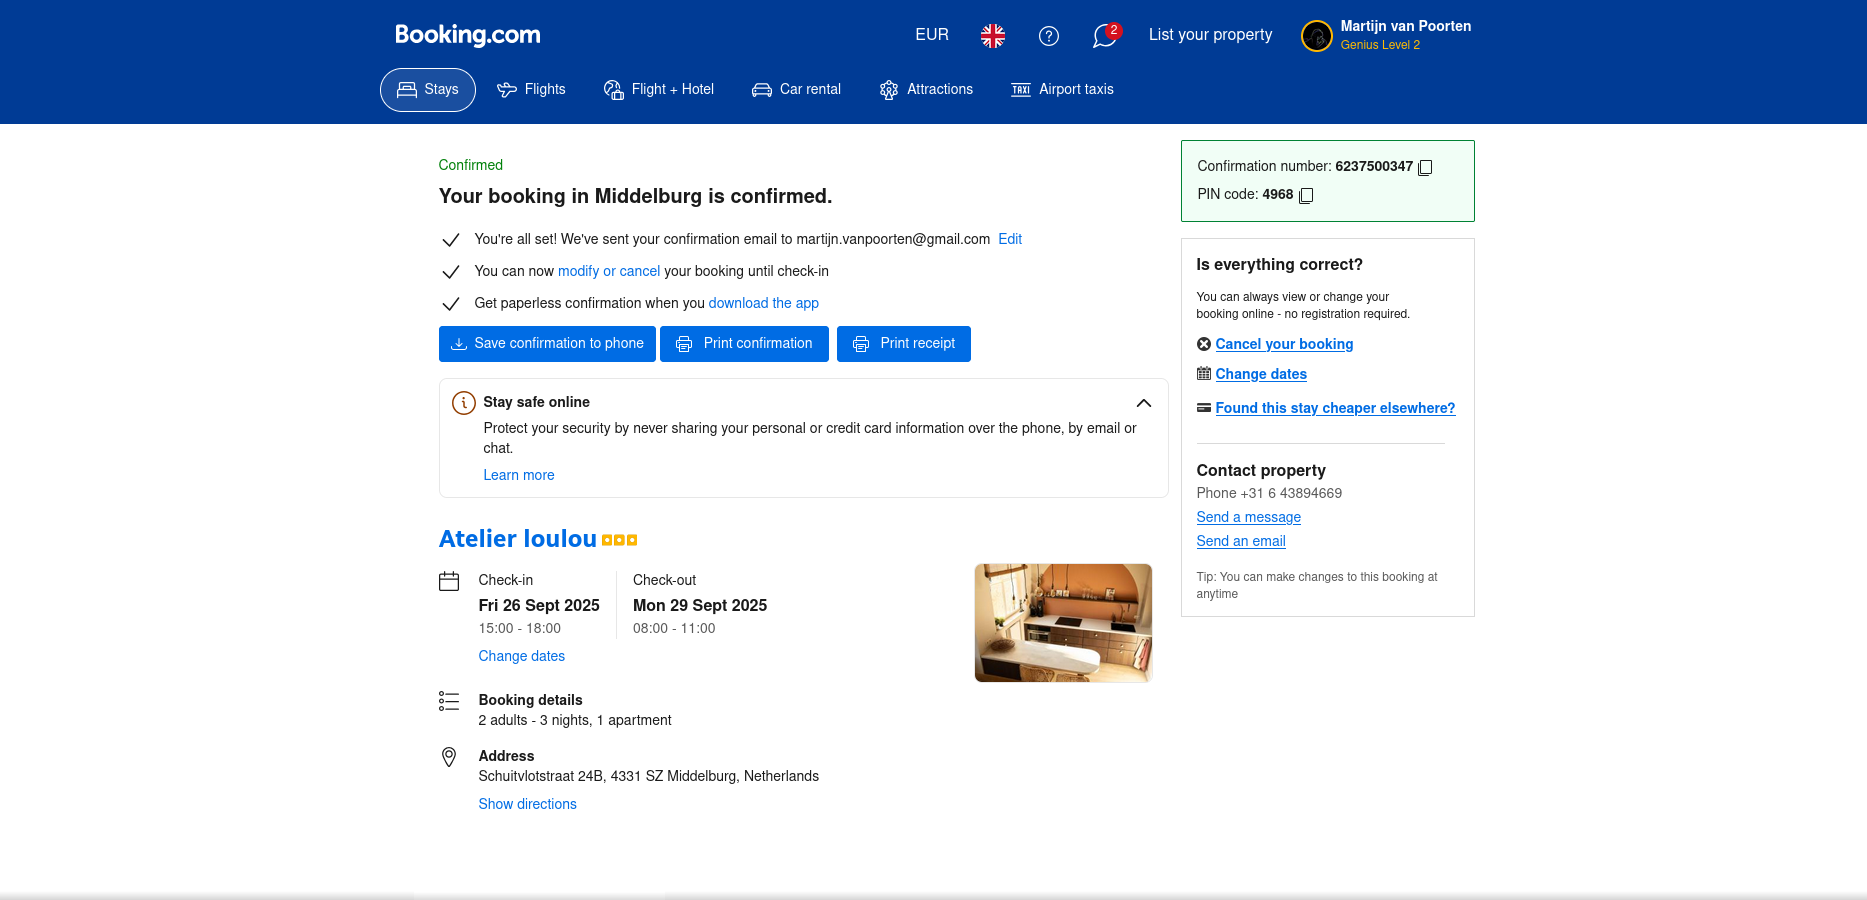Screen dimensions: 1867x900
Task: Open messages with 2 notifications
Action: click(1104, 36)
